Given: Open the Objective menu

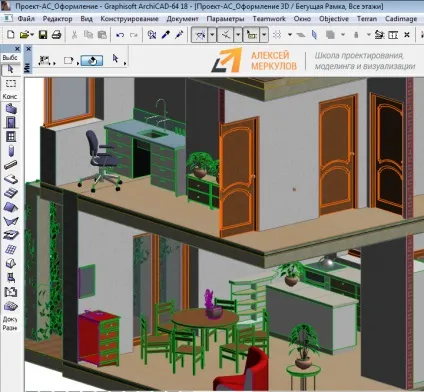Looking at the screenshot, I should pos(334,19).
